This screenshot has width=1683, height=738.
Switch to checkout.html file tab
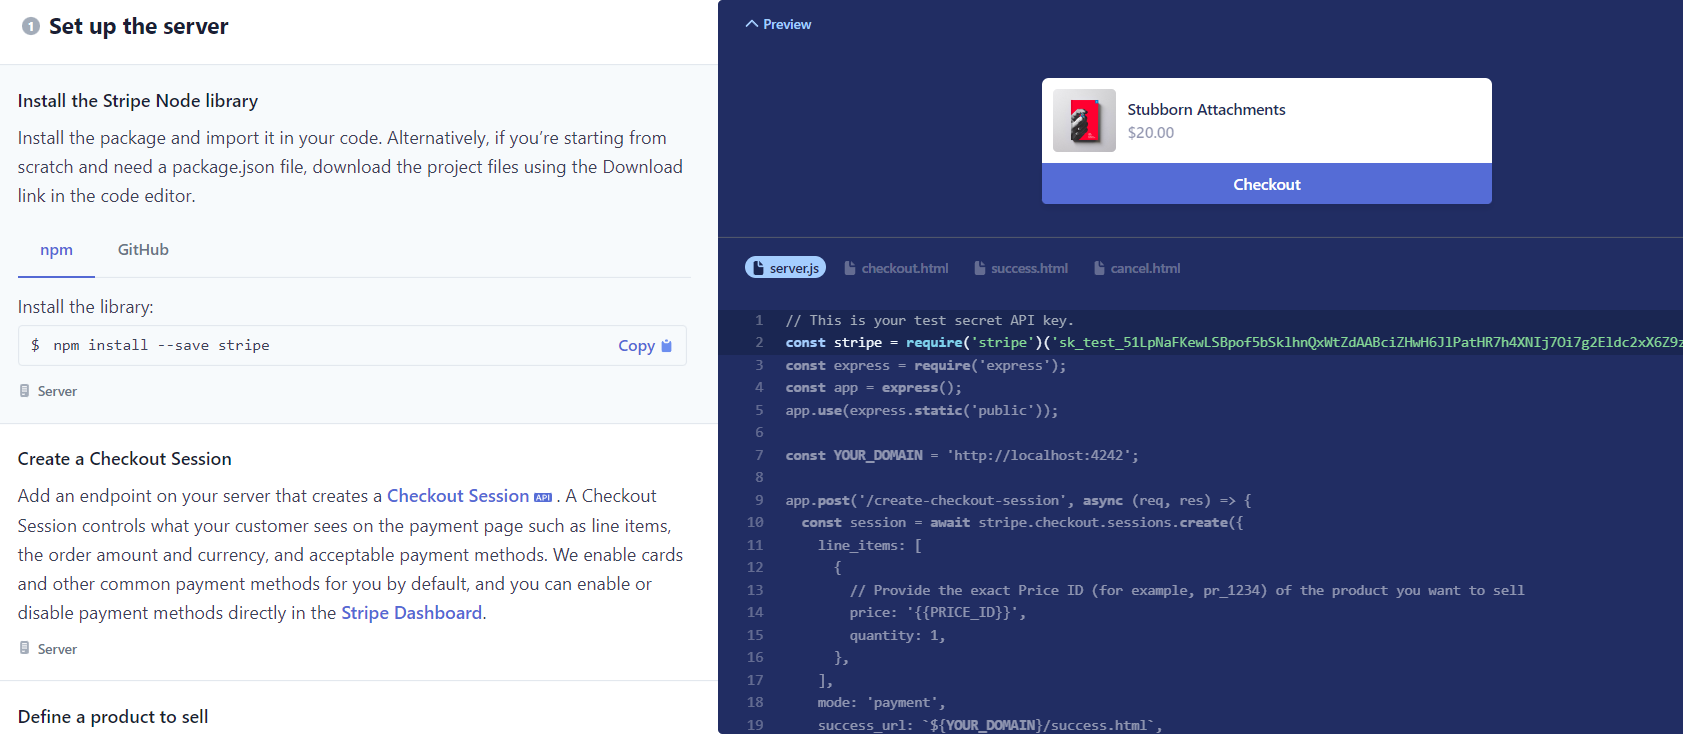pyautogui.click(x=896, y=268)
